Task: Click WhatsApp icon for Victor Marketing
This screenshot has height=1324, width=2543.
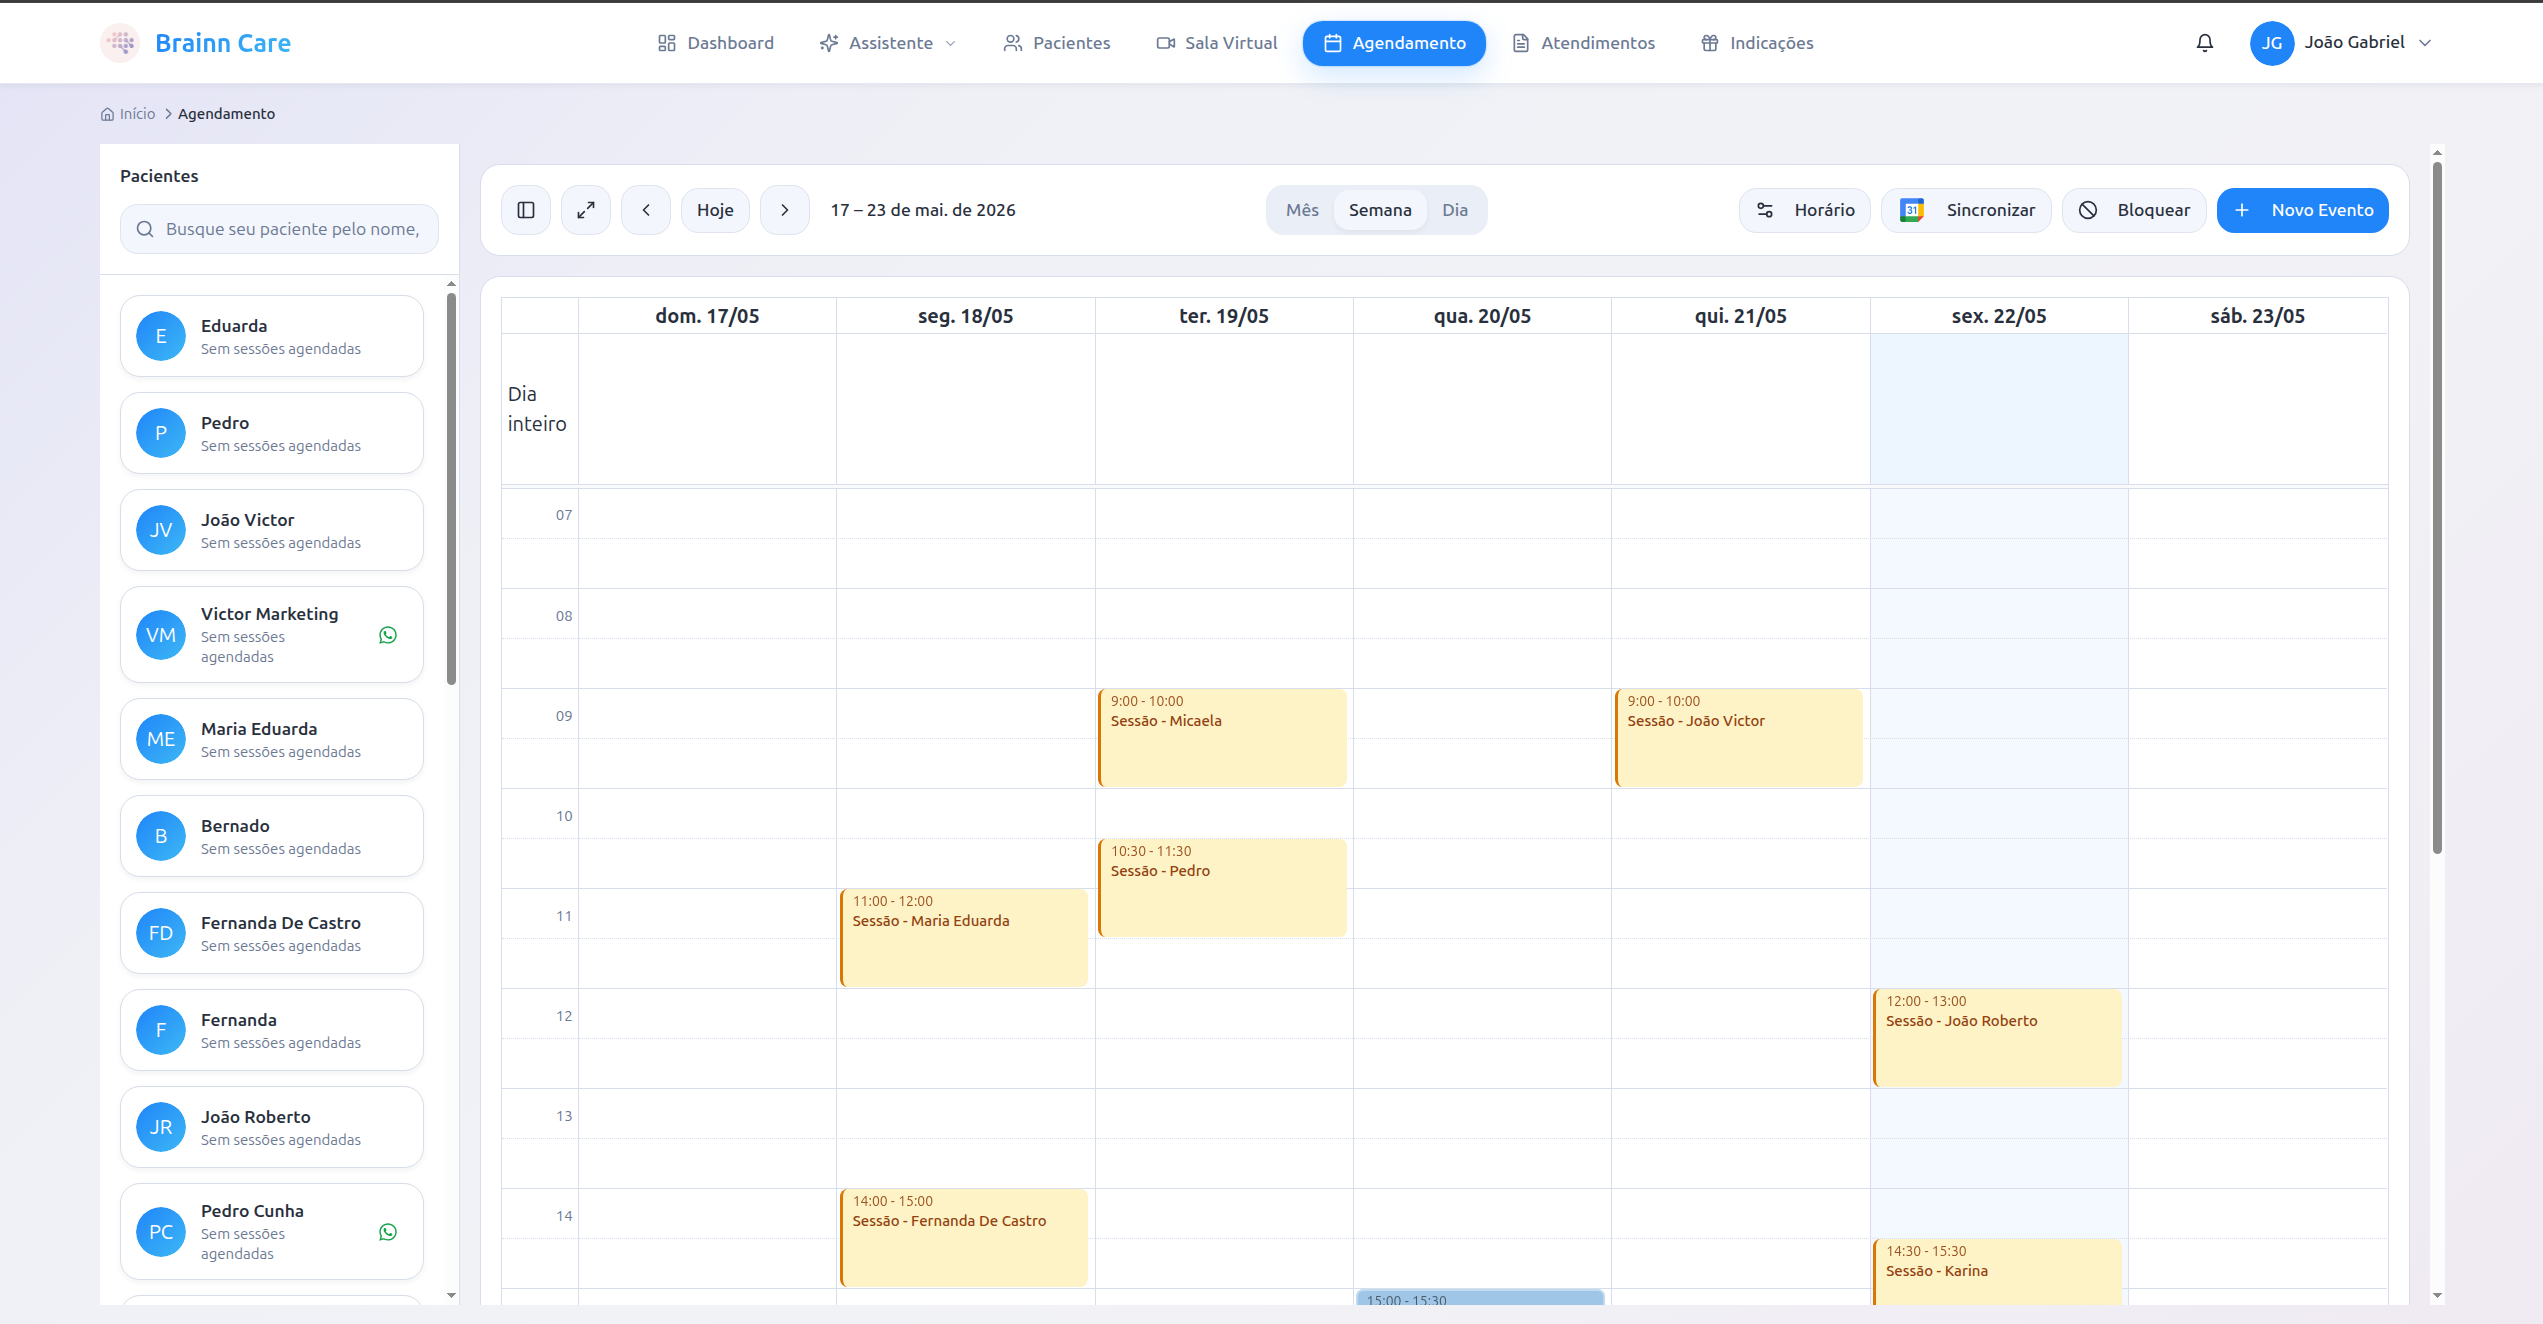Action: [x=388, y=635]
